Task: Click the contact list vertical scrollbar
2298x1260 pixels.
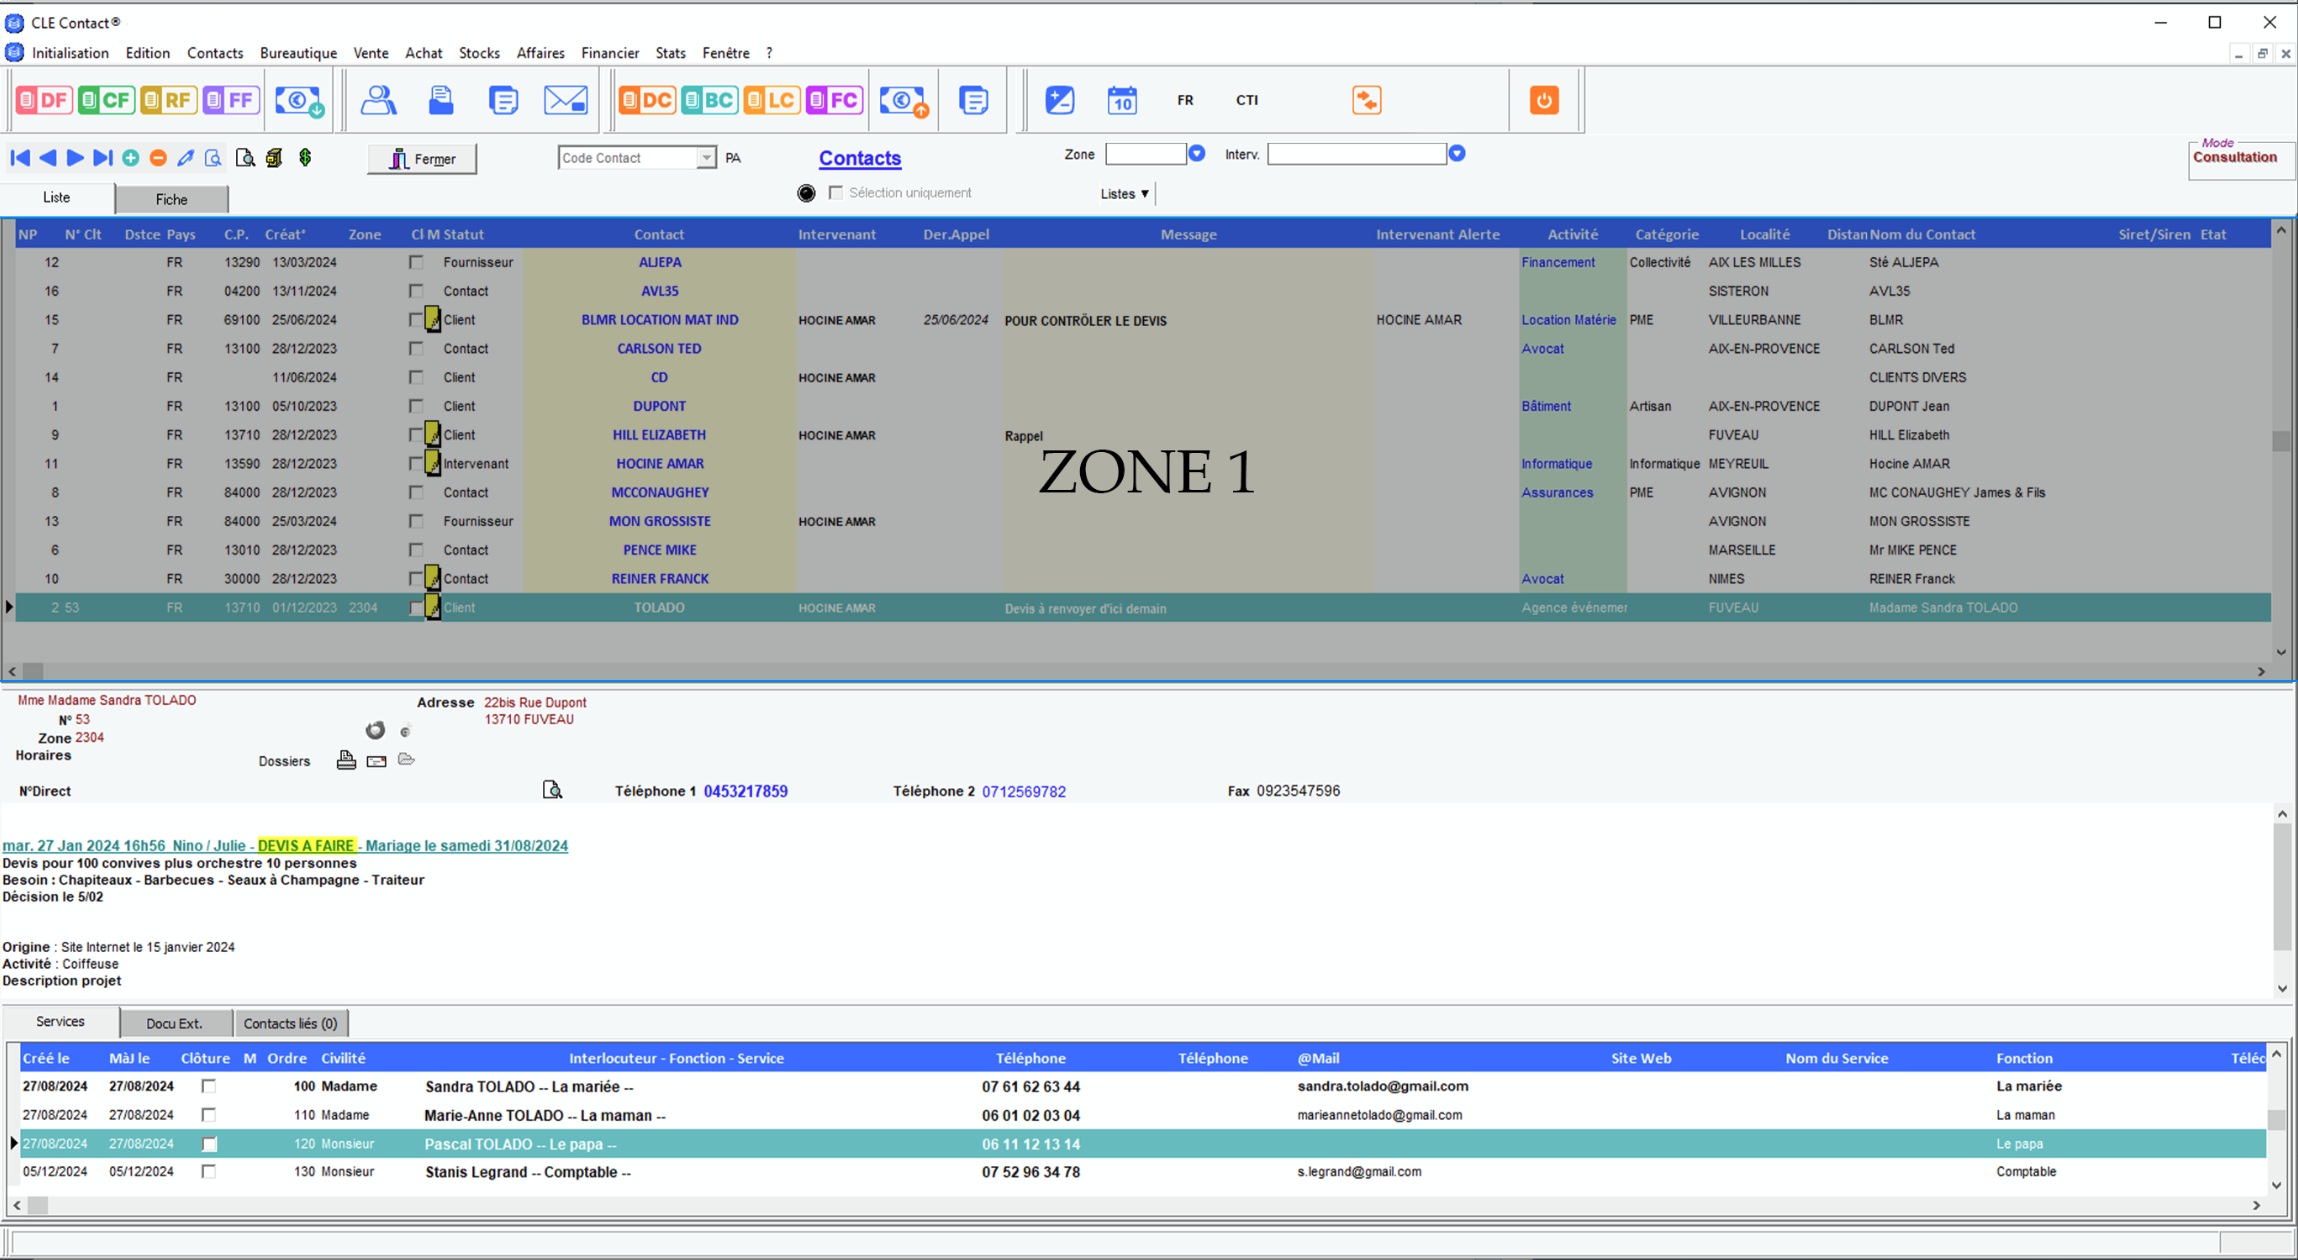Action: 2281,440
